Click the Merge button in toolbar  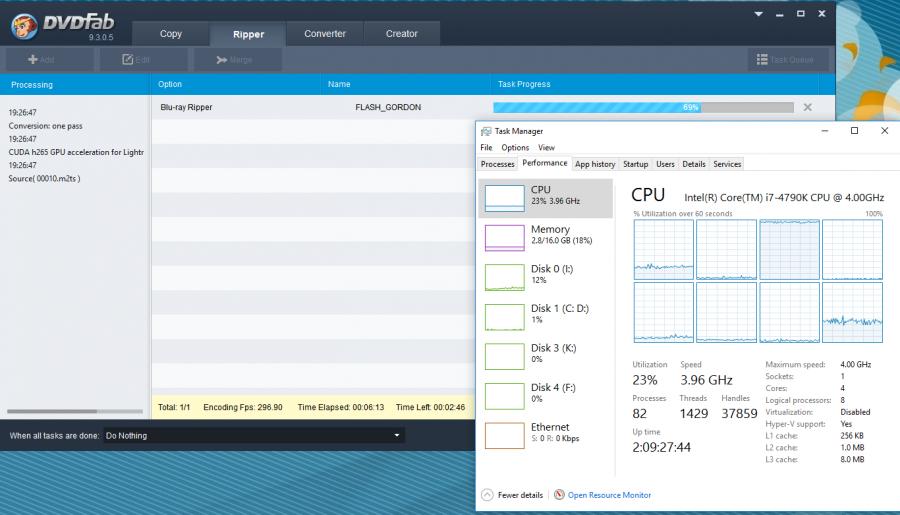pos(236,60)
